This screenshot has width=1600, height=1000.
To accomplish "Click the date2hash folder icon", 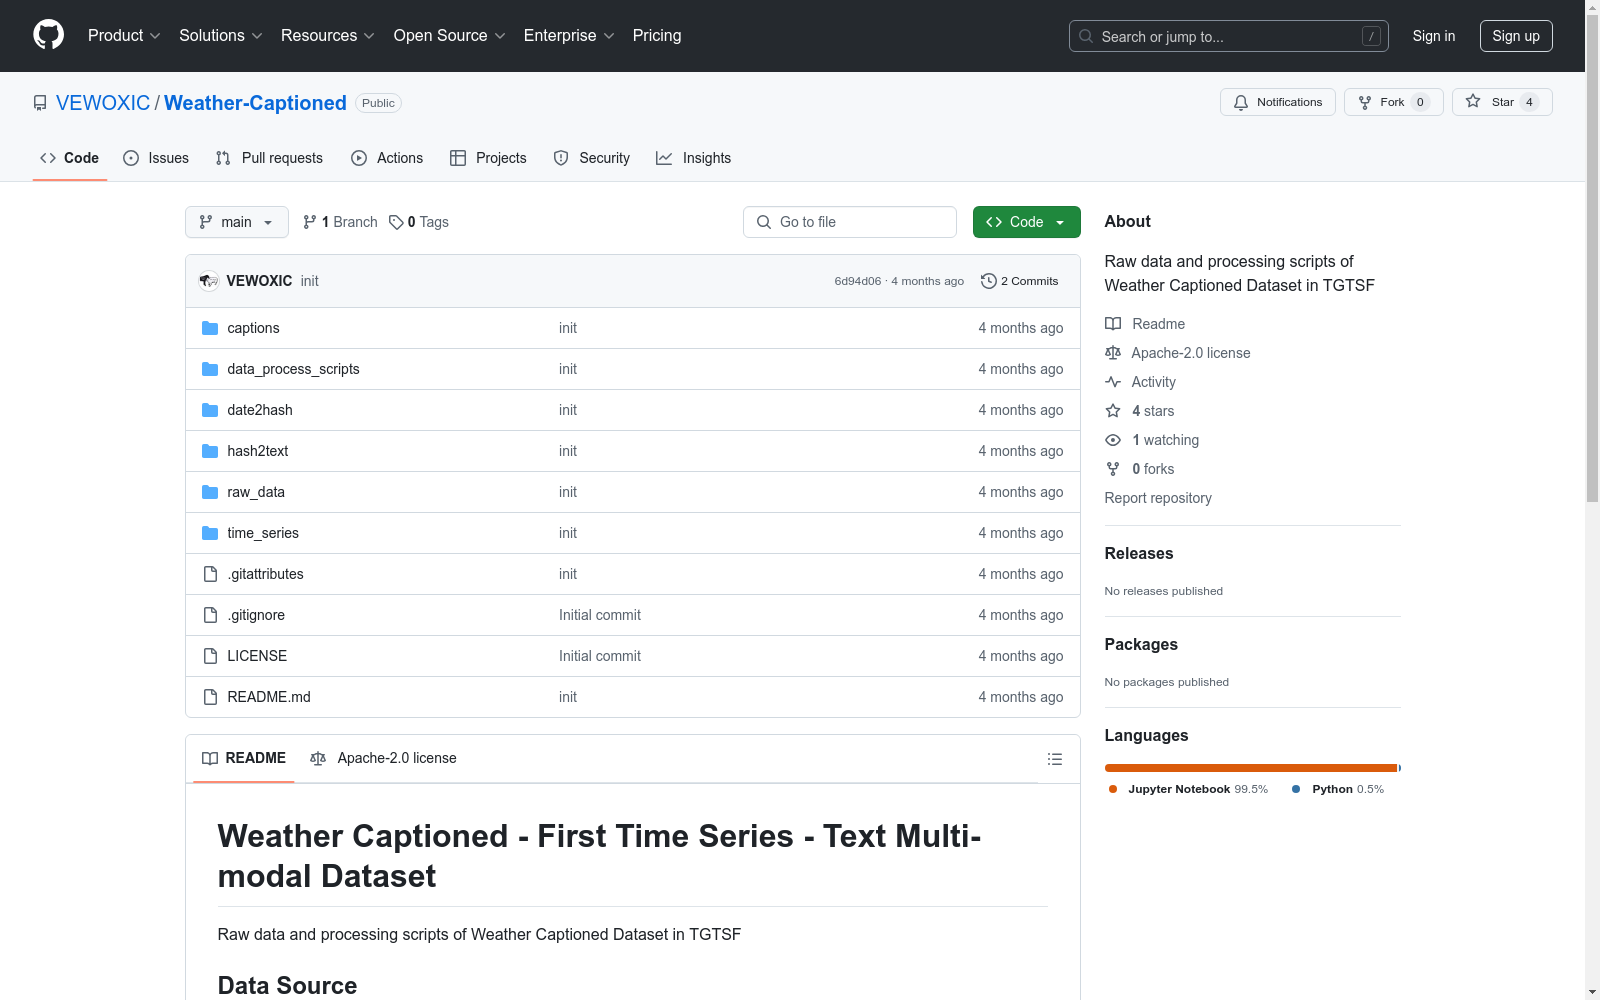I will (210, 410).
